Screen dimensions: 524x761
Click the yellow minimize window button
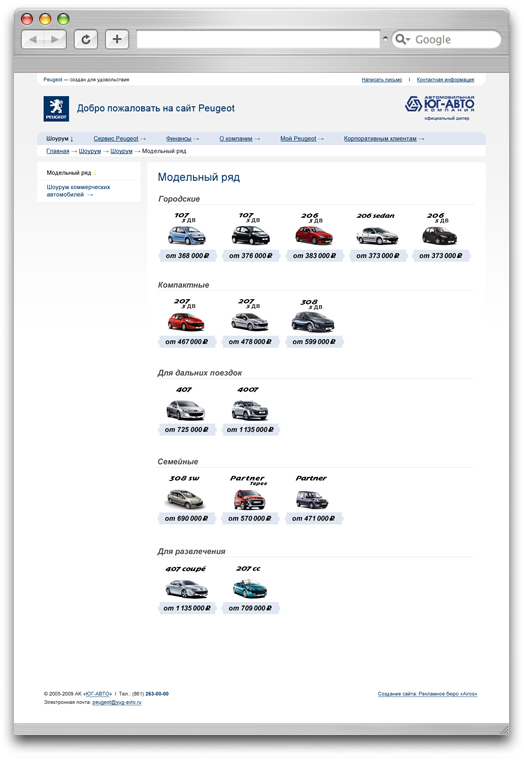tap(45, 19)
